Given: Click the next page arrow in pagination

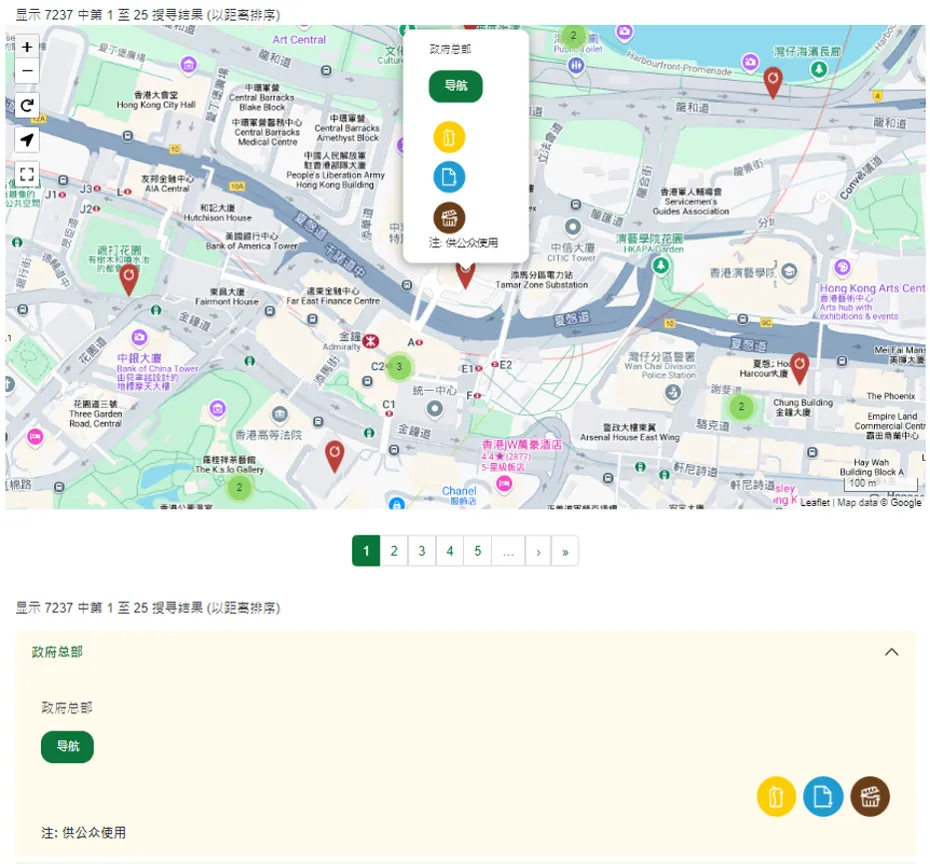Looking at the screenshot, I should point(537,551).
